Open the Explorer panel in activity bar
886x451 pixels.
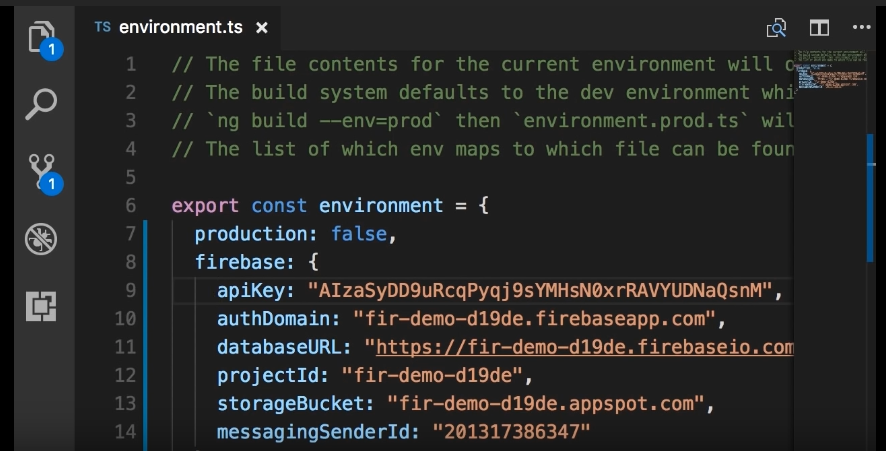click(x=41, y=37)
